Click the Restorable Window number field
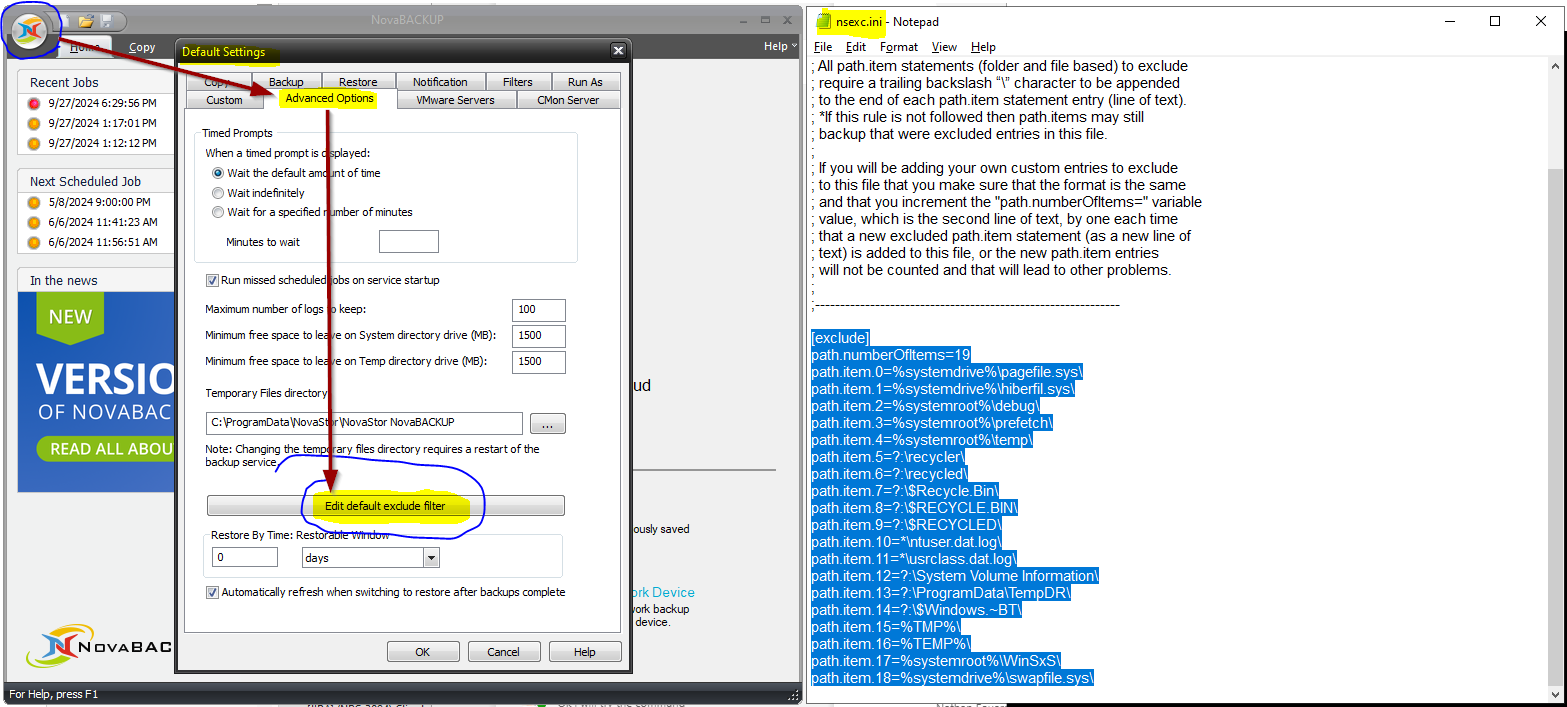Screen dimensions: 1567x707 pyautogui.click(x=245, y=557)
